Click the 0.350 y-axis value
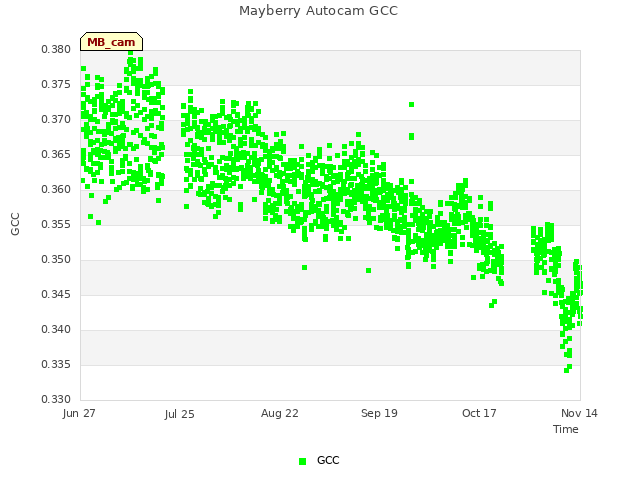This screenshot has width=640, height=480. click(56, 260)
